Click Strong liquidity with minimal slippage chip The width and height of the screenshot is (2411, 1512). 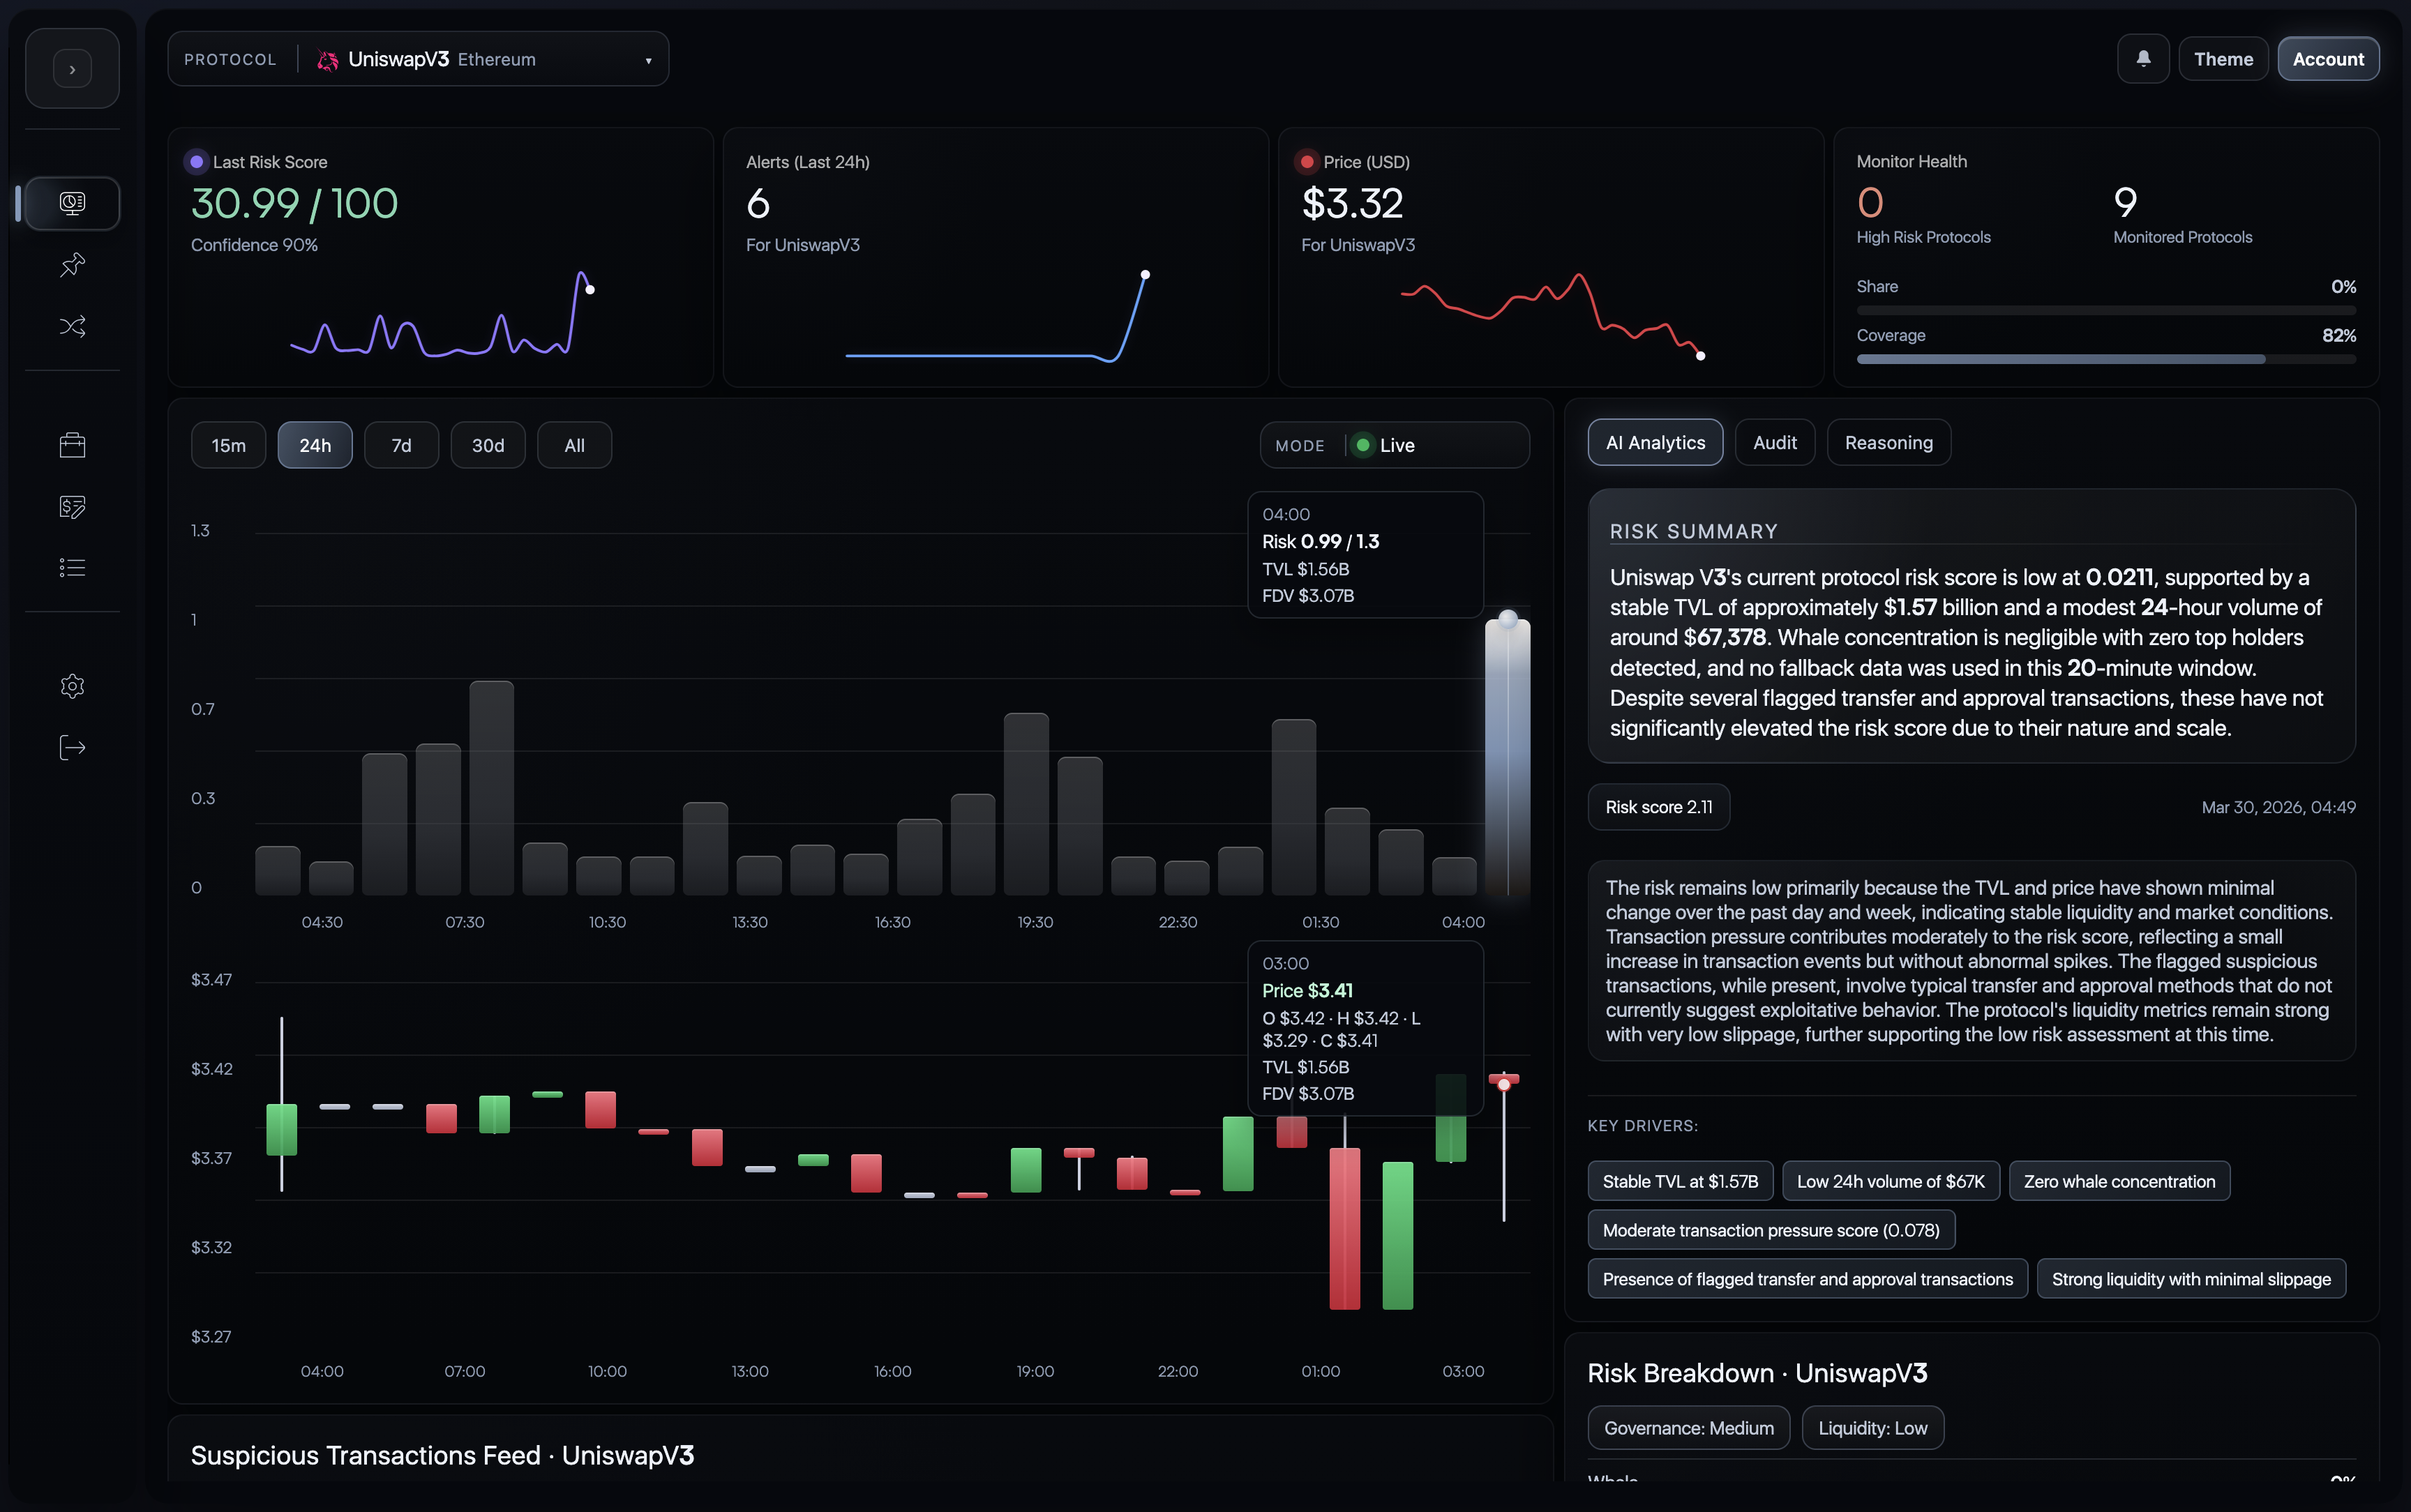tap(2191, 1279)
